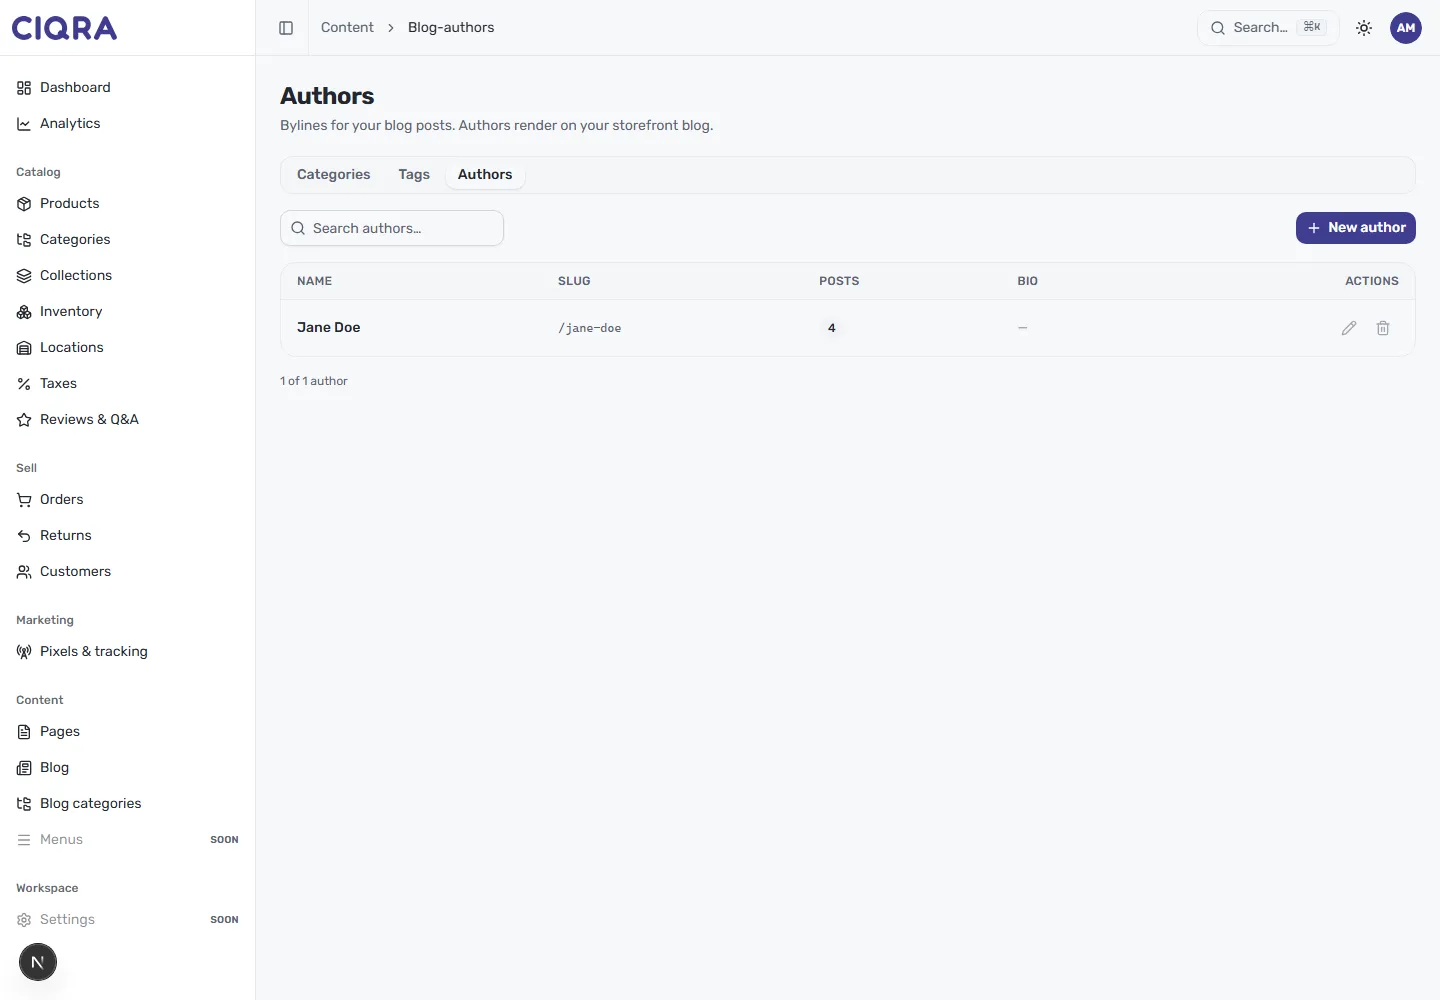Click the Authors page heading
Viewport: 1440px width, 1000px height.
327,96
